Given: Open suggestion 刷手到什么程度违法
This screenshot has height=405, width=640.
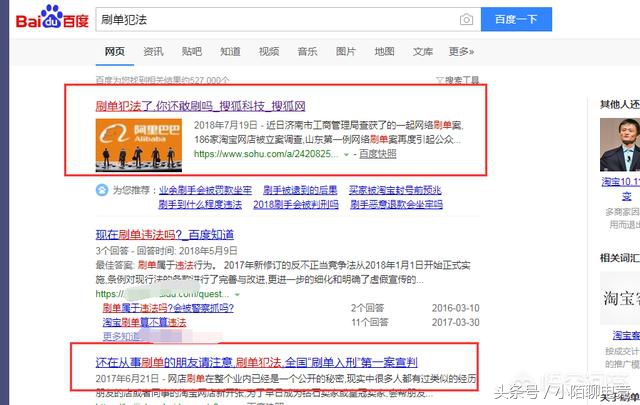Looking at the screenshot, I should click(200, 204).
